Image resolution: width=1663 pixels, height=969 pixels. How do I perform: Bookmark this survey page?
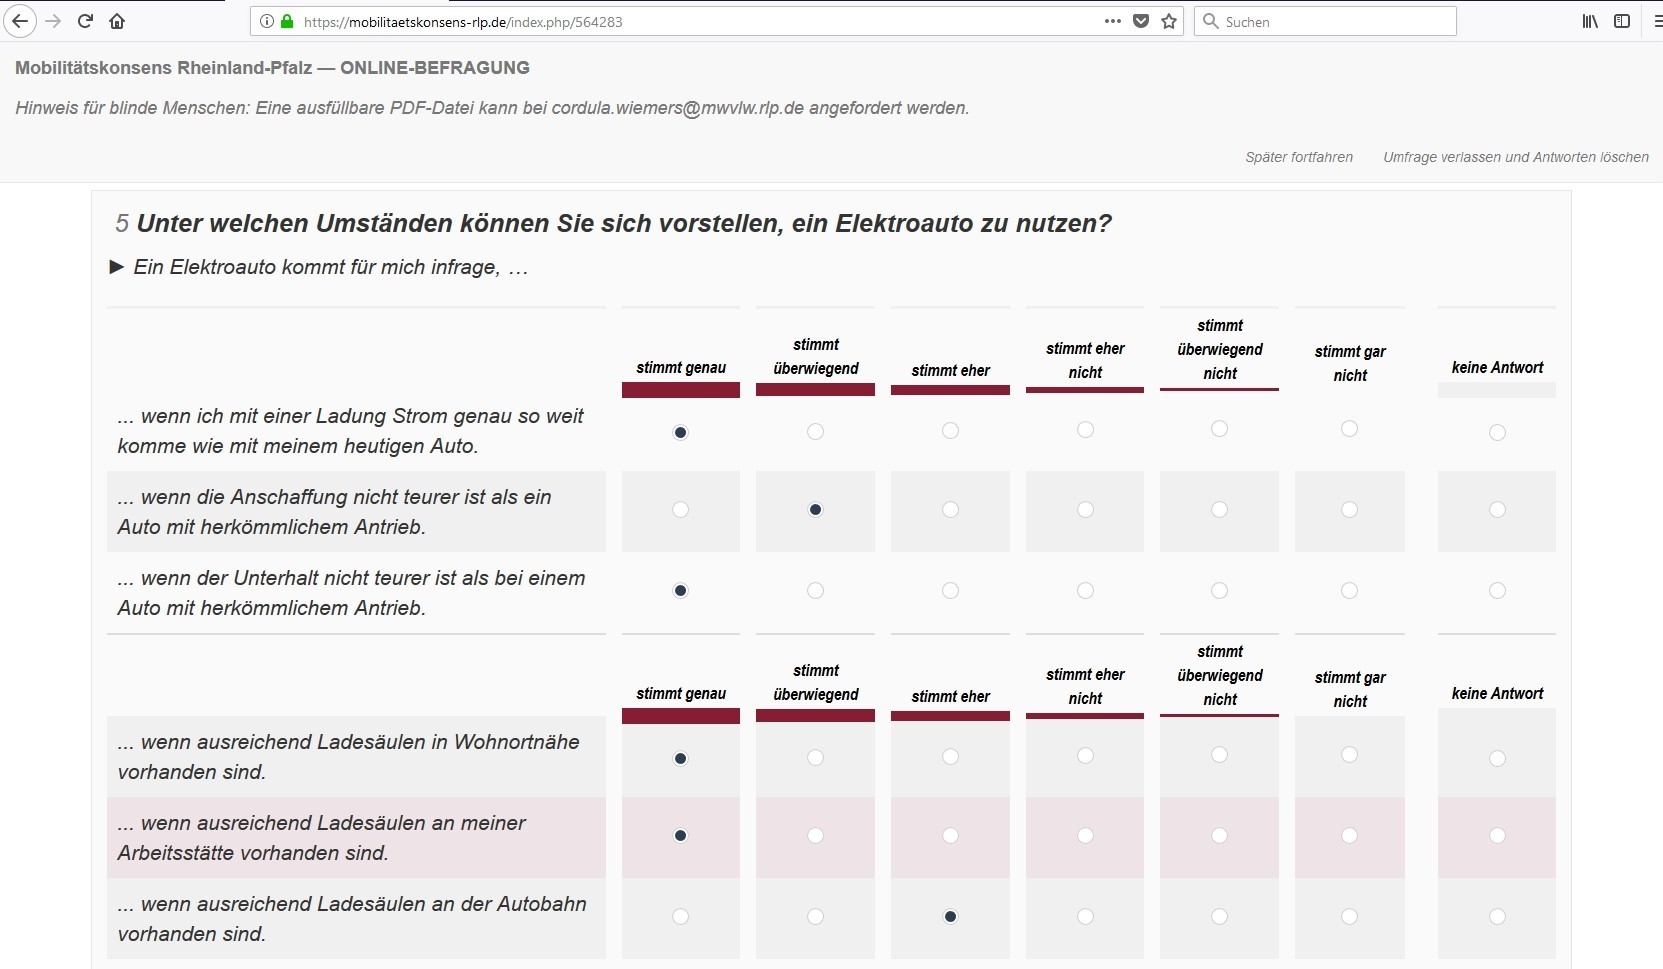point(1168,21)
